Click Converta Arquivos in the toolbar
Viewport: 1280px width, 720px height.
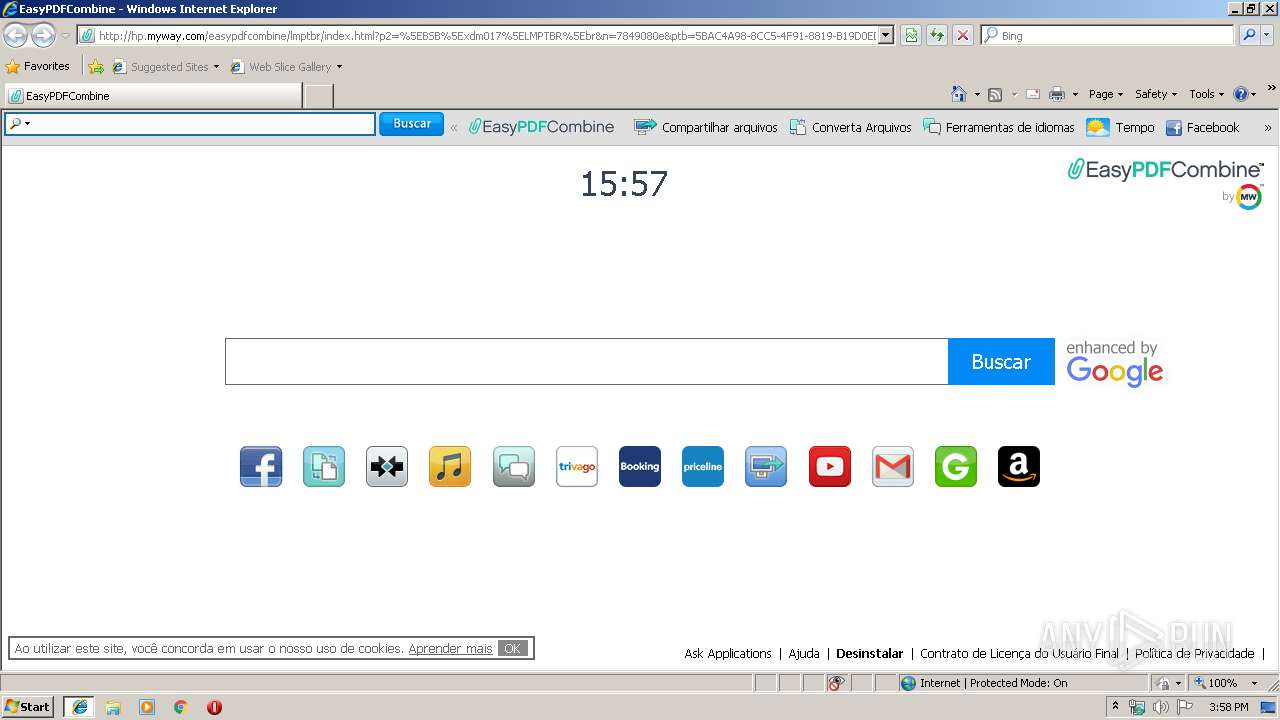851,127
